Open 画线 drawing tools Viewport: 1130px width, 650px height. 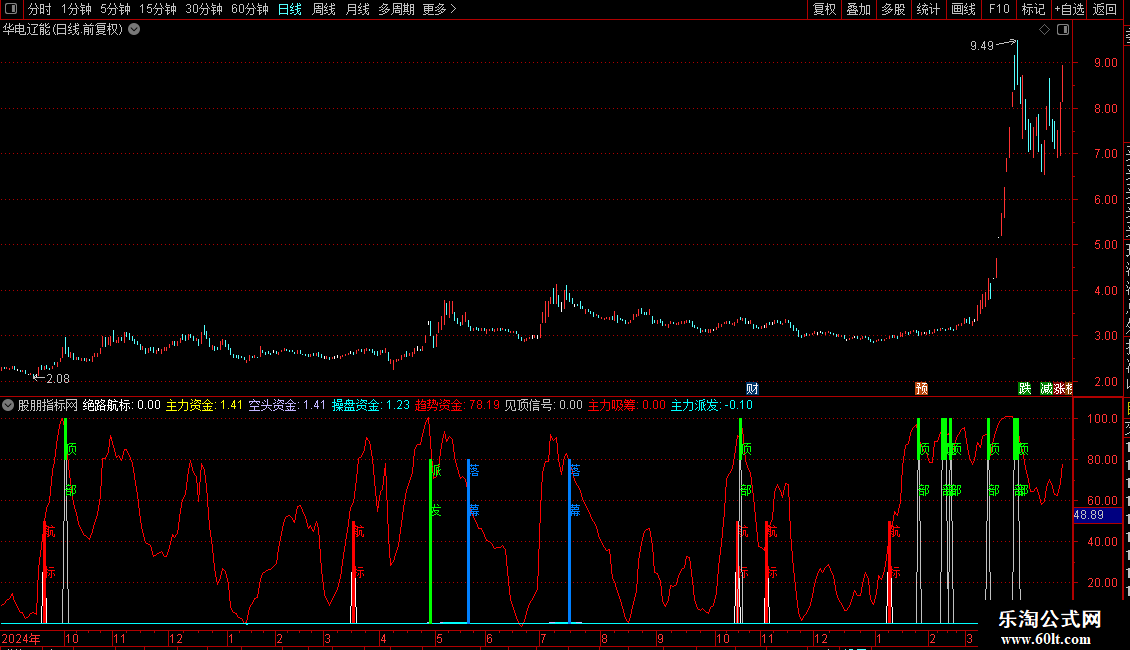(x=963, y=9)
